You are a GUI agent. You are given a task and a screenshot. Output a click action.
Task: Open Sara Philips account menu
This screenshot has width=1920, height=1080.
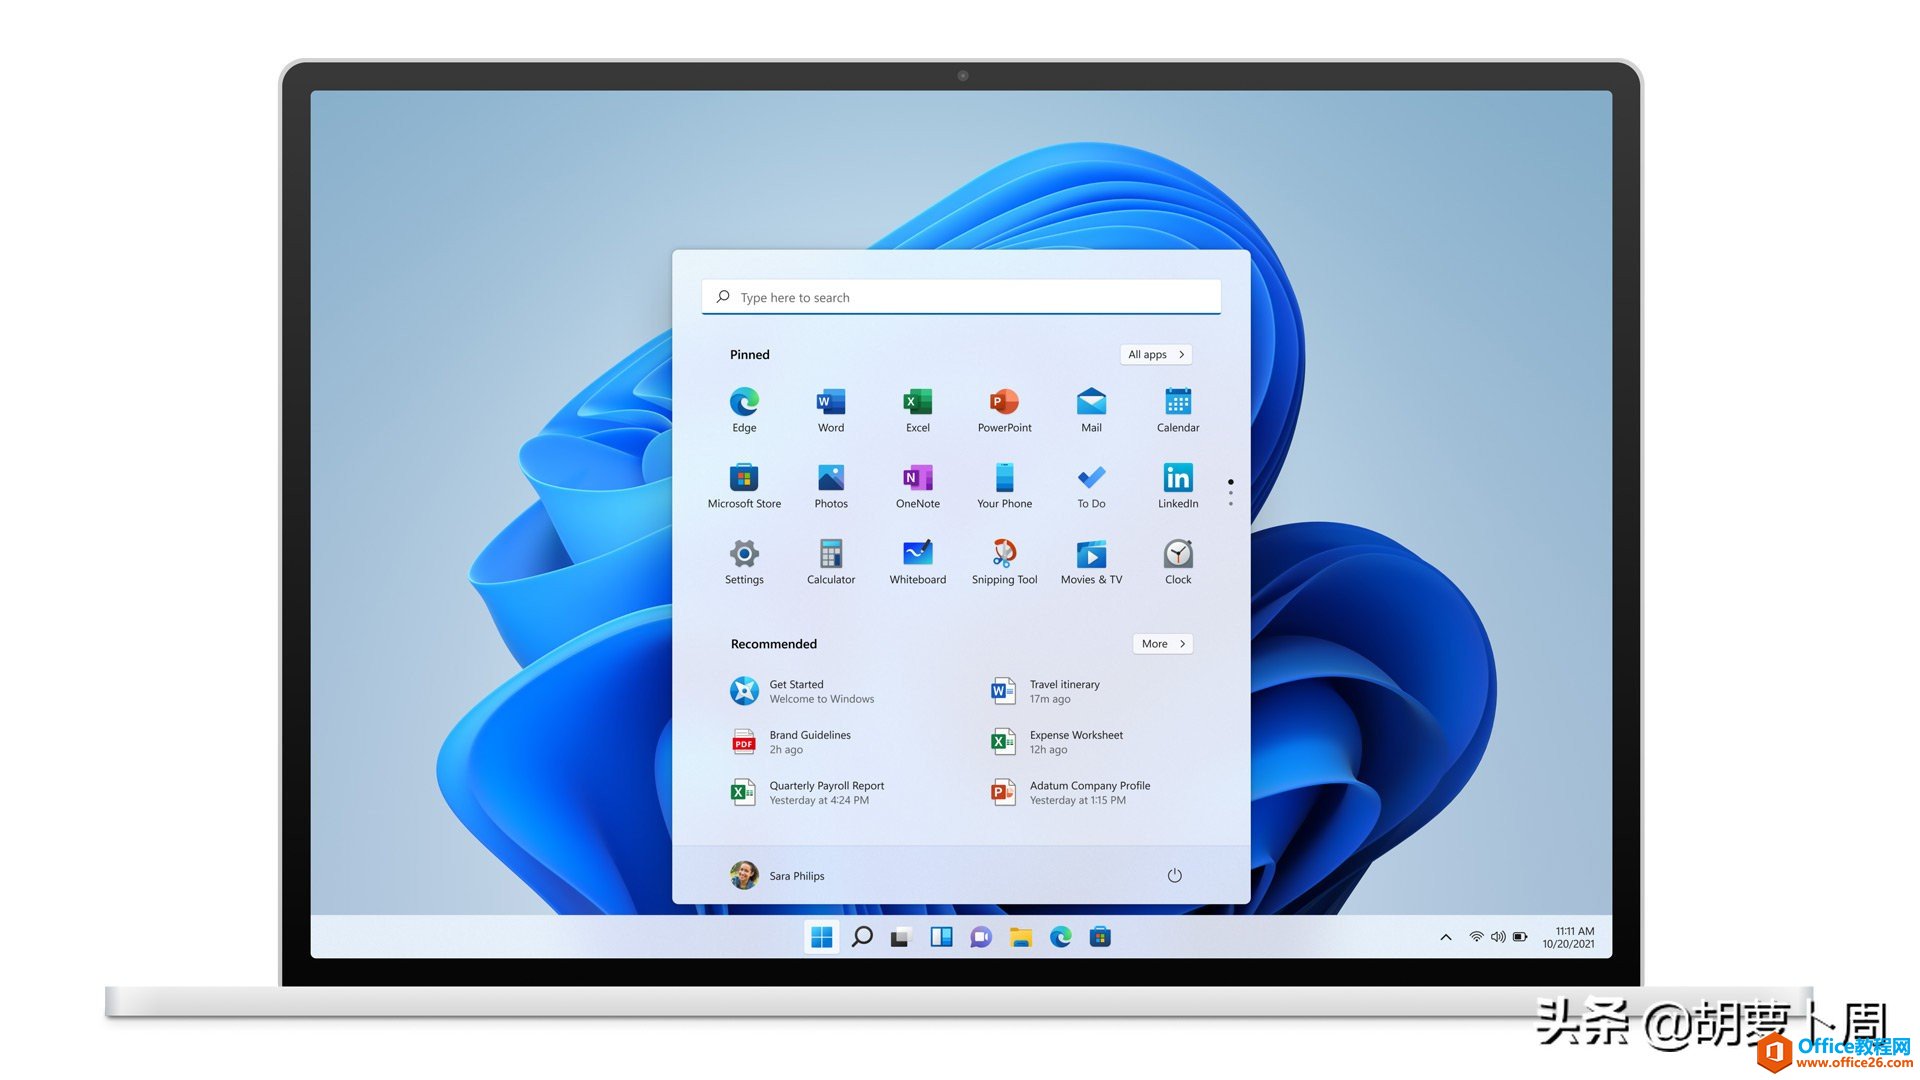click(x=781, y=874)
